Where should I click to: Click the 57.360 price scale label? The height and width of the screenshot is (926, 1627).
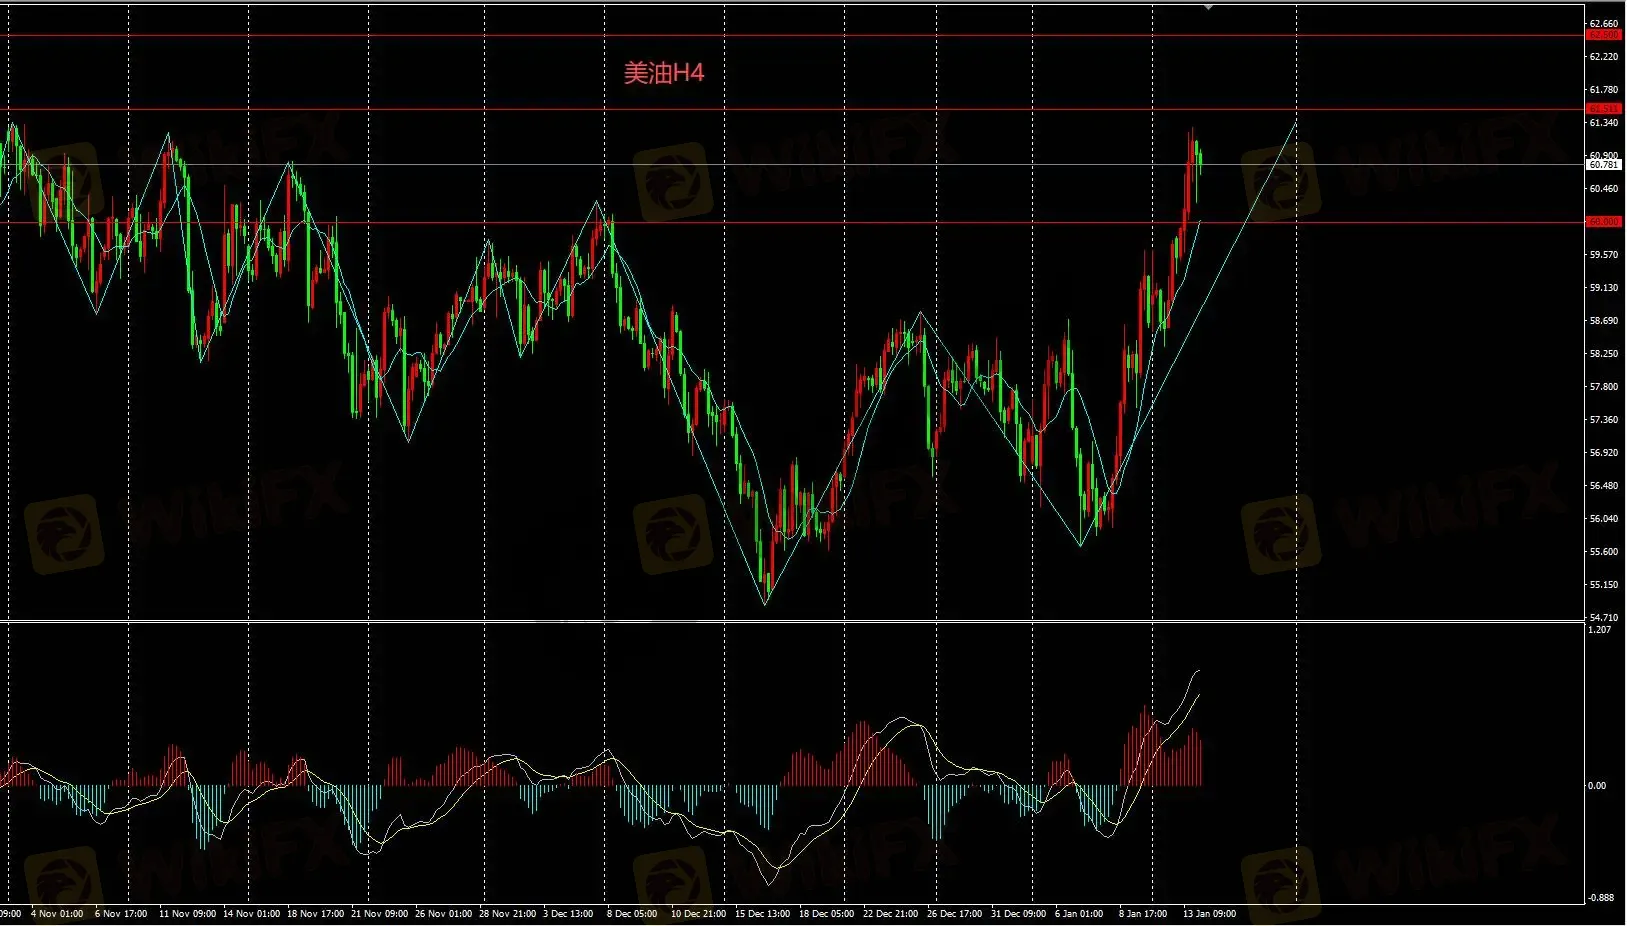(1603, 420)
